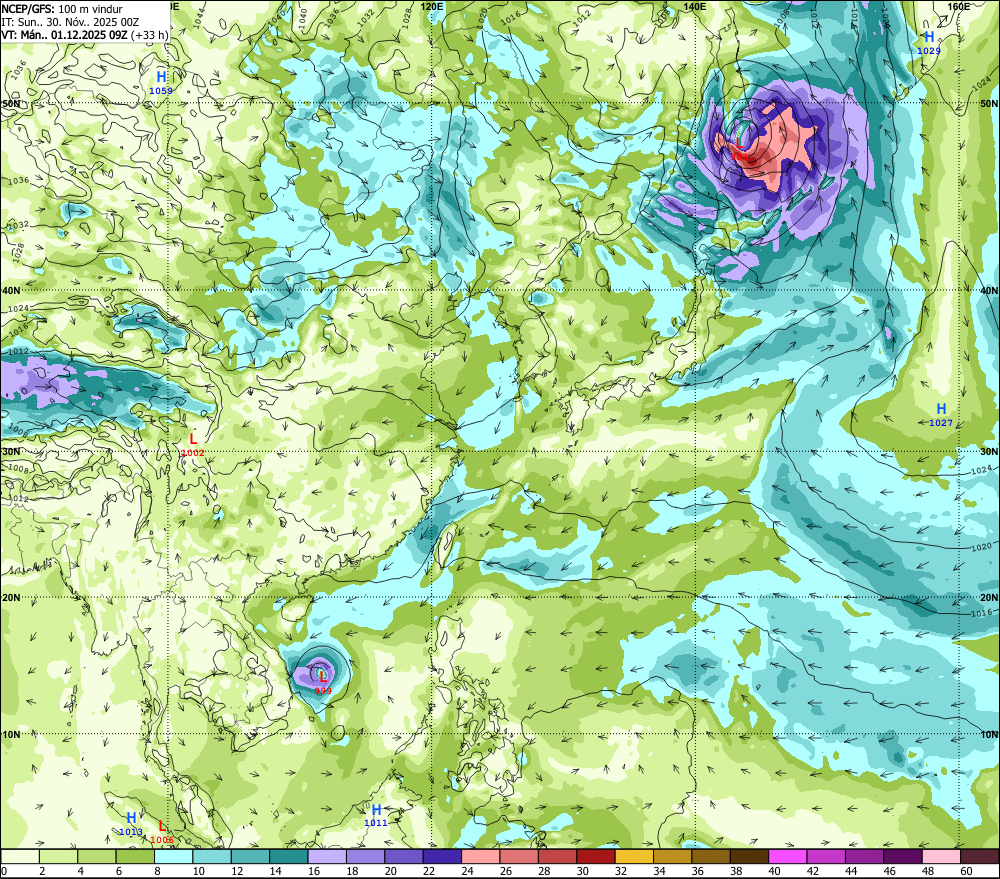The width and height of the screenshot is (1000, 879).
Task: Click the 140E longitude label
Action: pos(695,6)
